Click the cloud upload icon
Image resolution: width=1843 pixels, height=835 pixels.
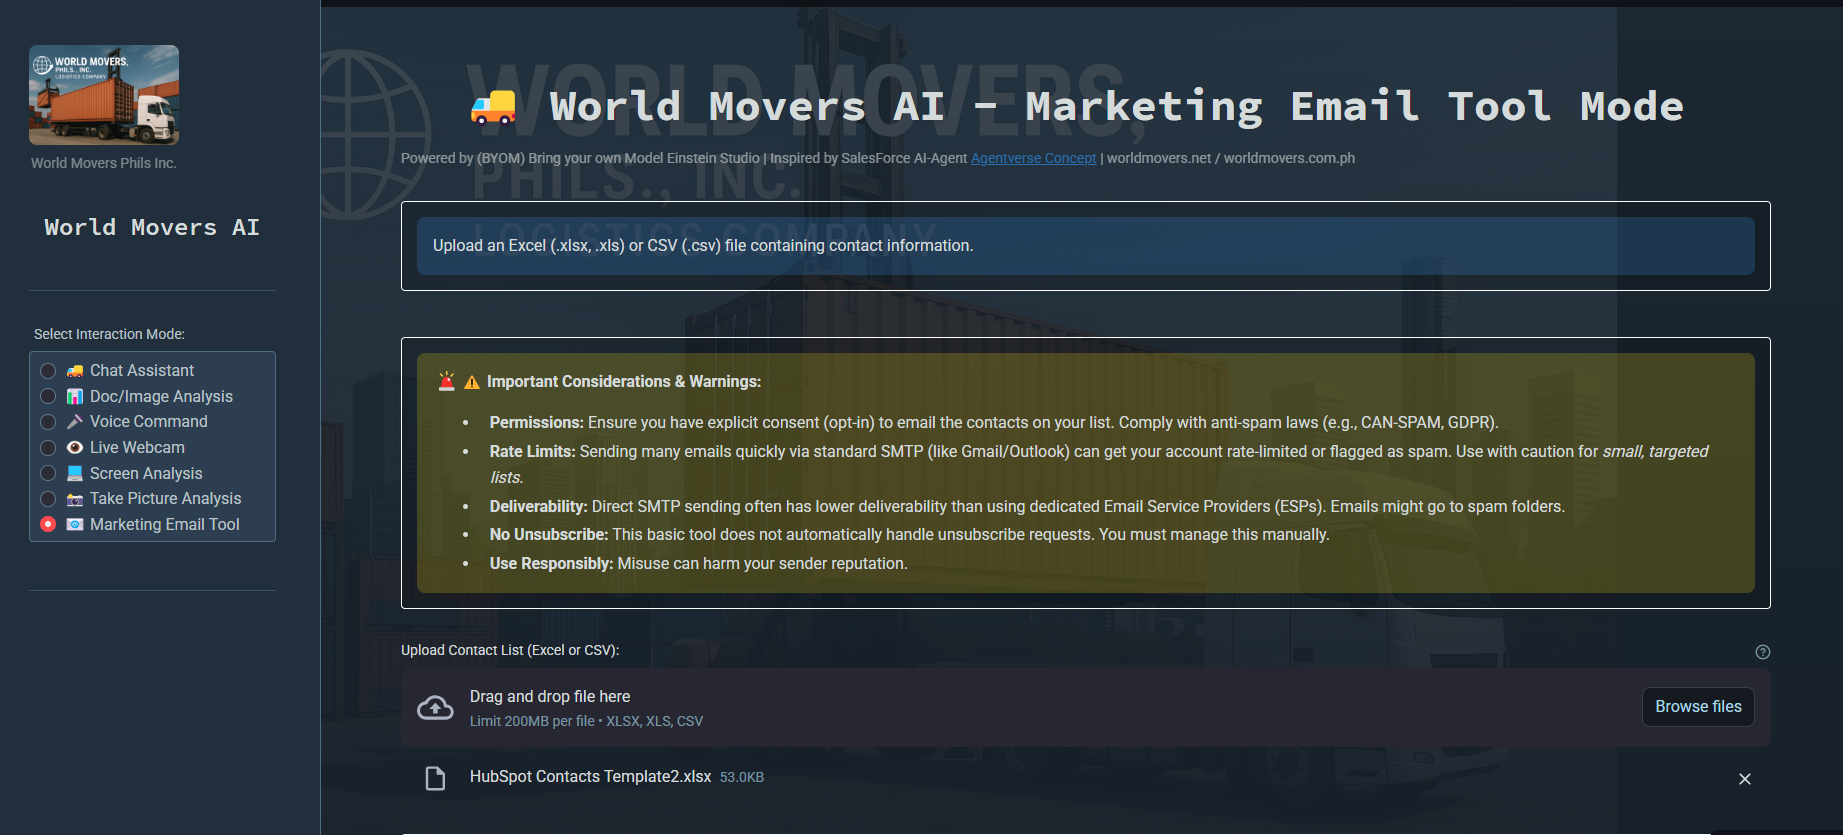[435, 708]
